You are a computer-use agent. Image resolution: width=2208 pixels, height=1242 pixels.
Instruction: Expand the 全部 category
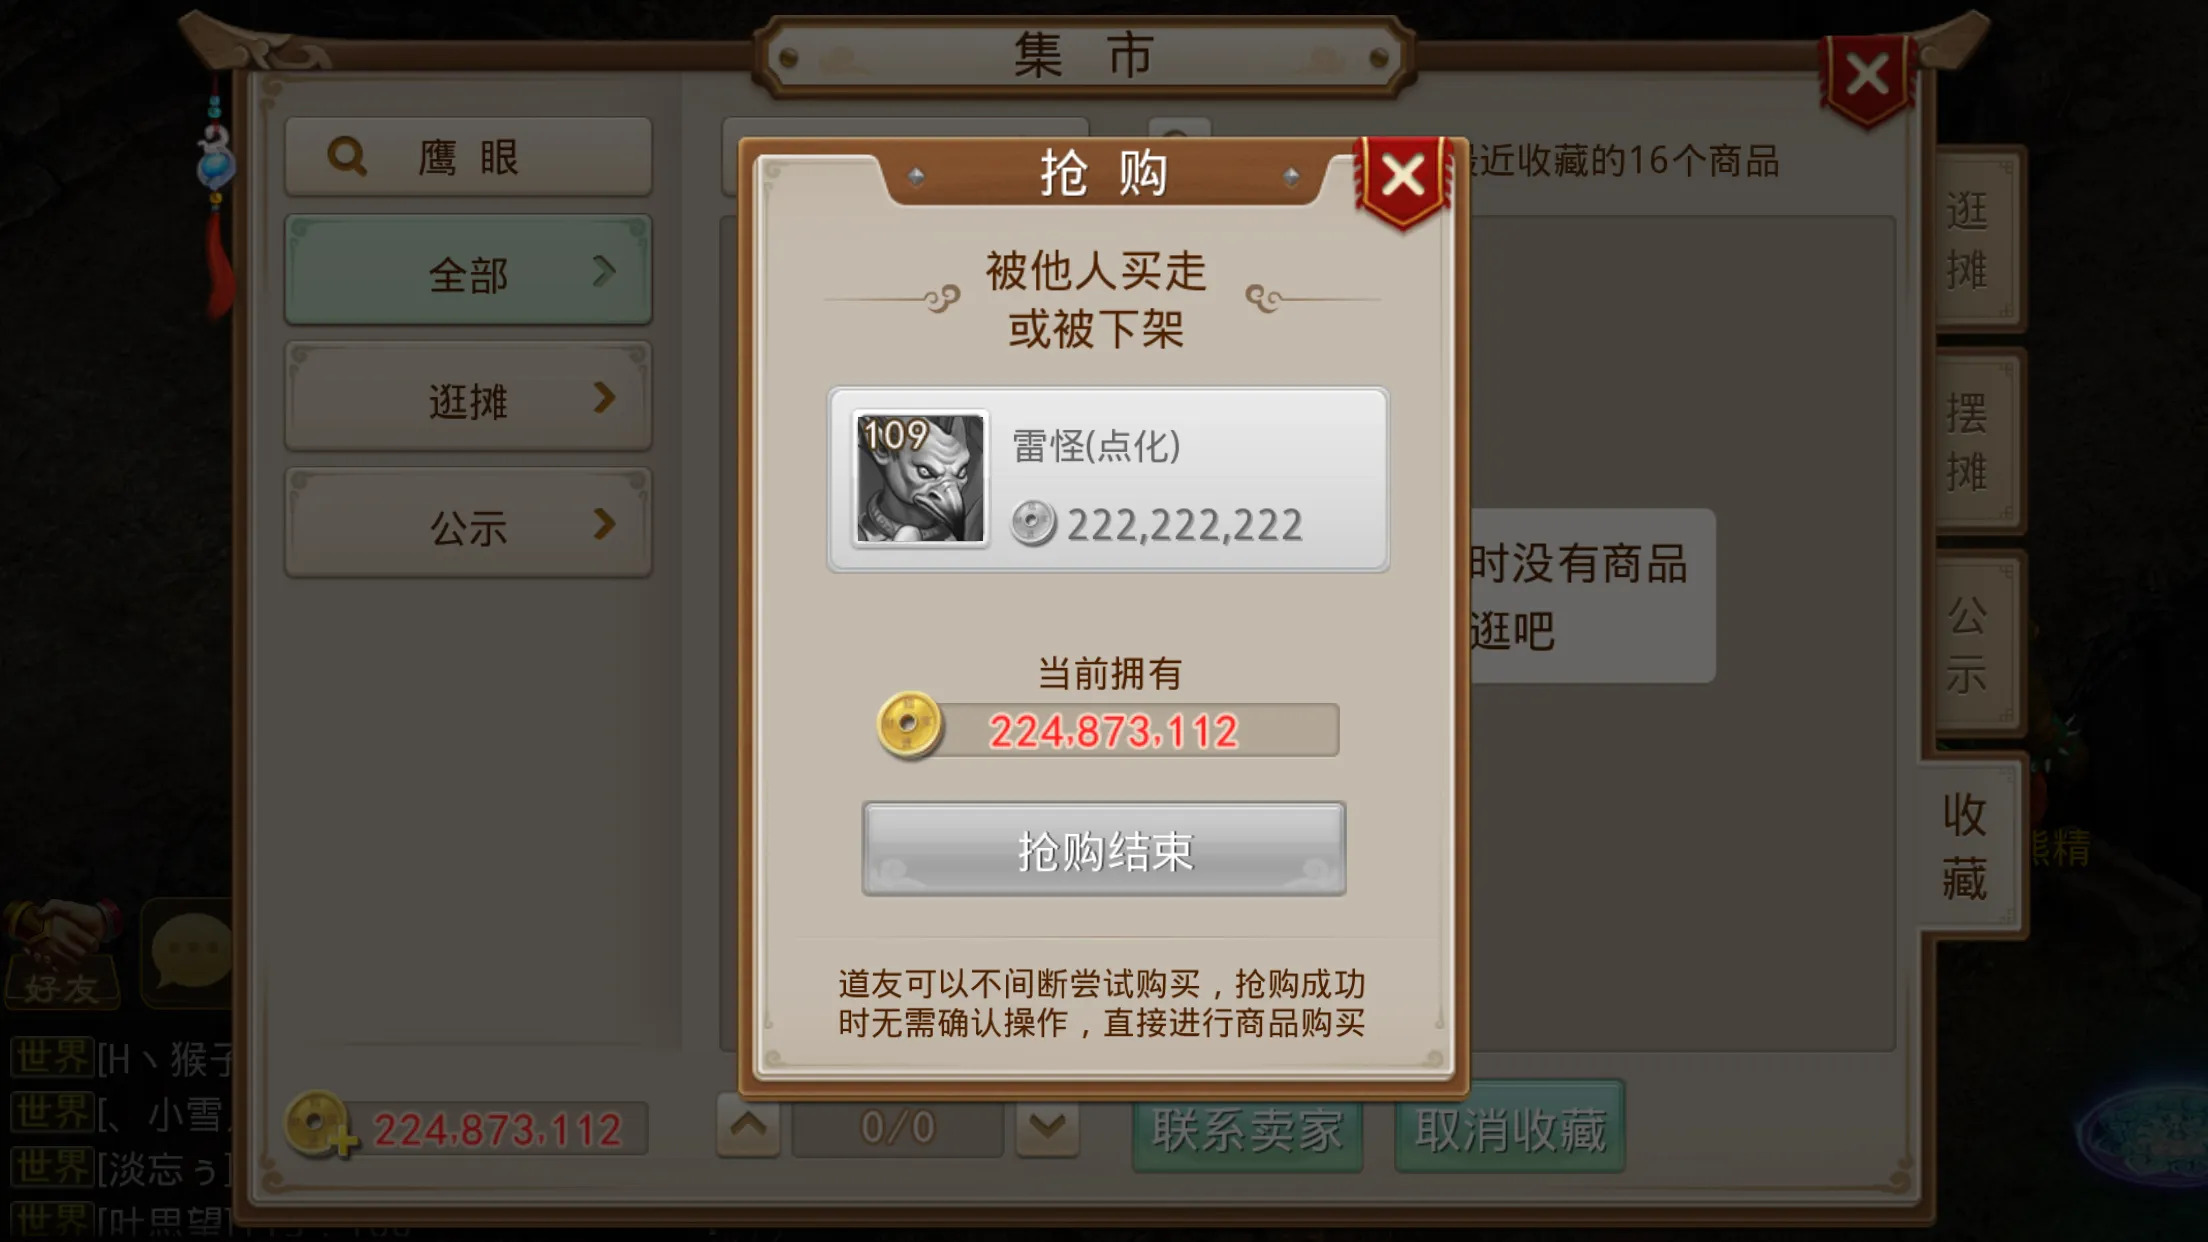tap(468, 271)
